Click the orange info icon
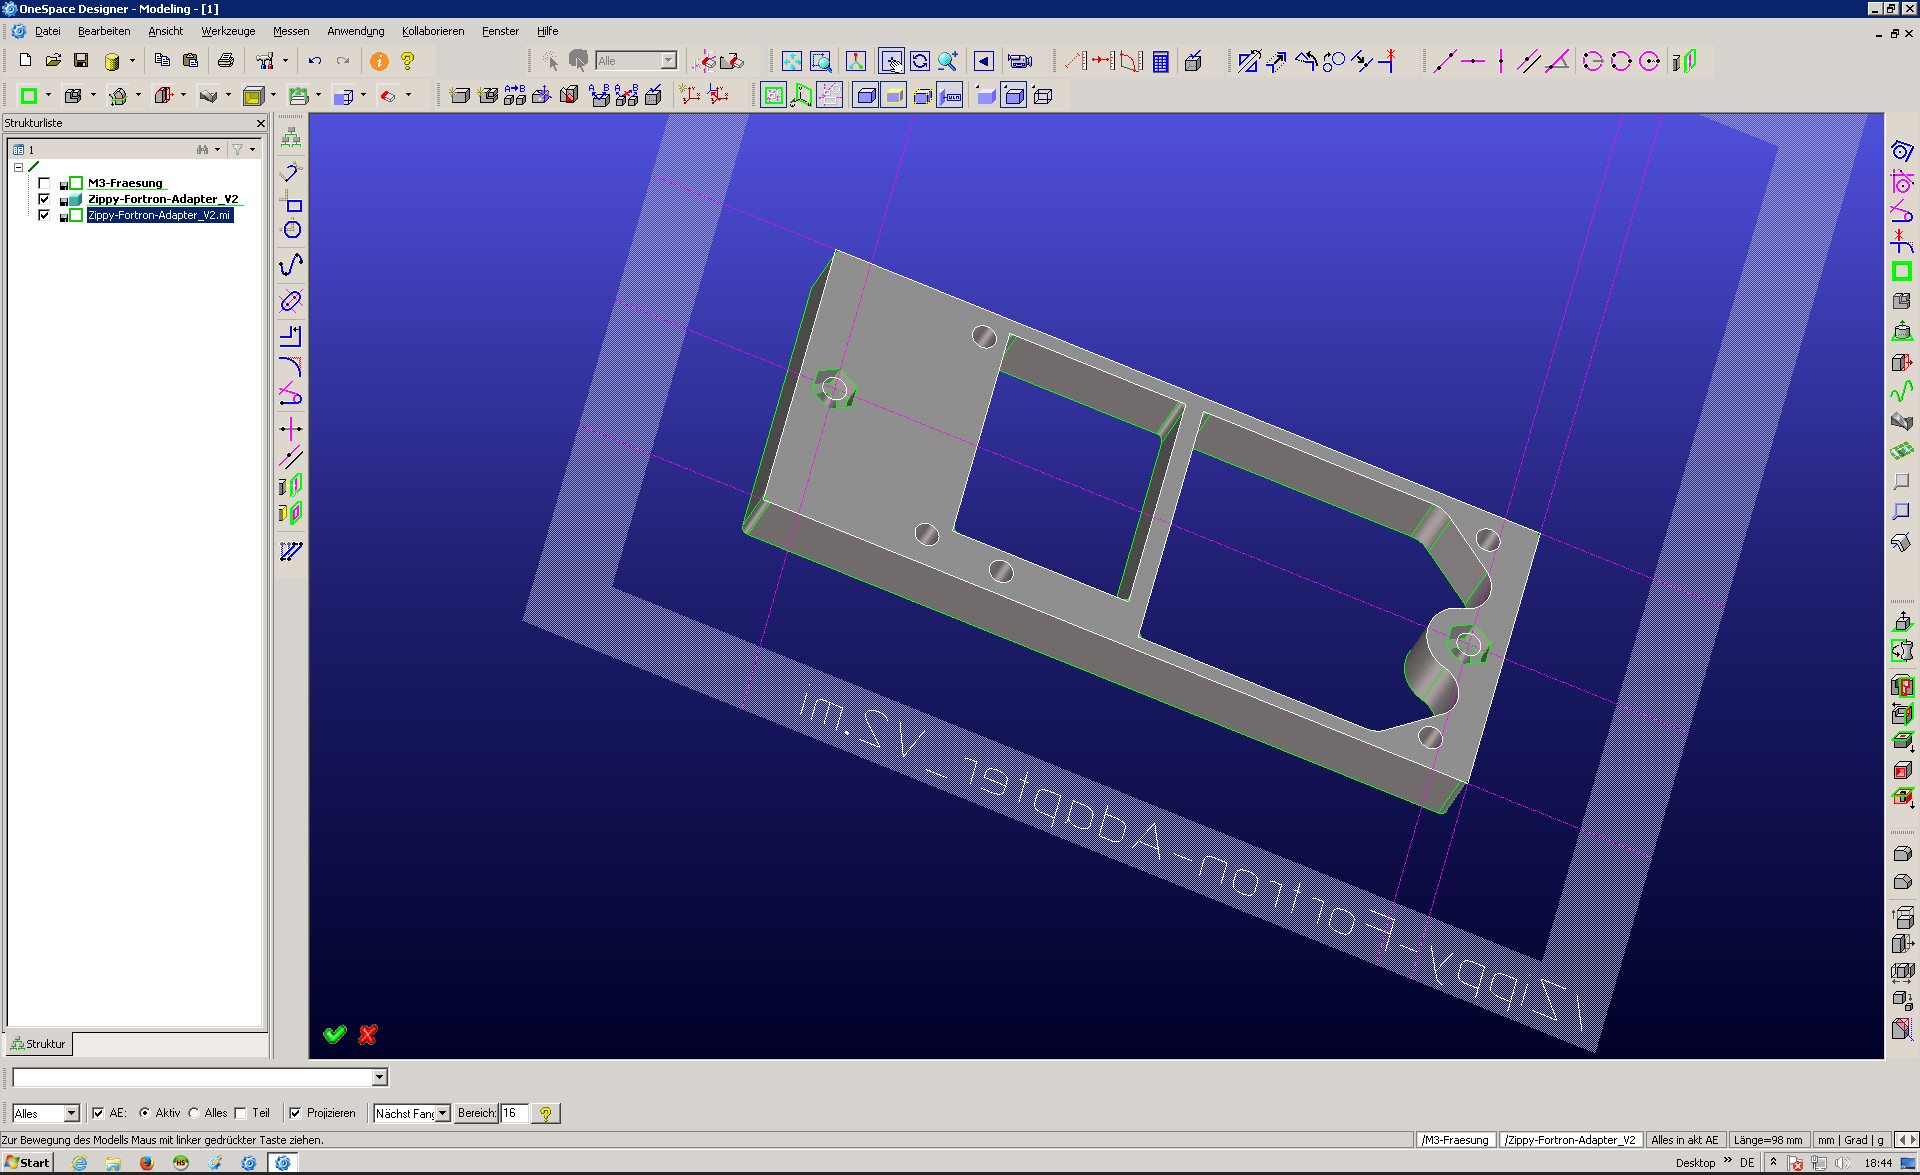 [x=379, y=61]
